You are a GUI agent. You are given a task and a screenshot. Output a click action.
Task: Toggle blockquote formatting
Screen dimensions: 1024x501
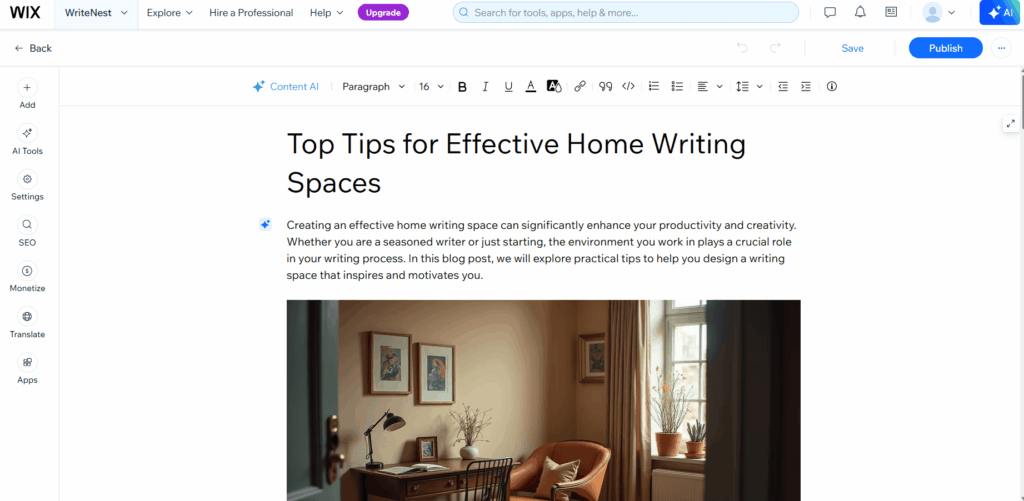click(605, 86)
